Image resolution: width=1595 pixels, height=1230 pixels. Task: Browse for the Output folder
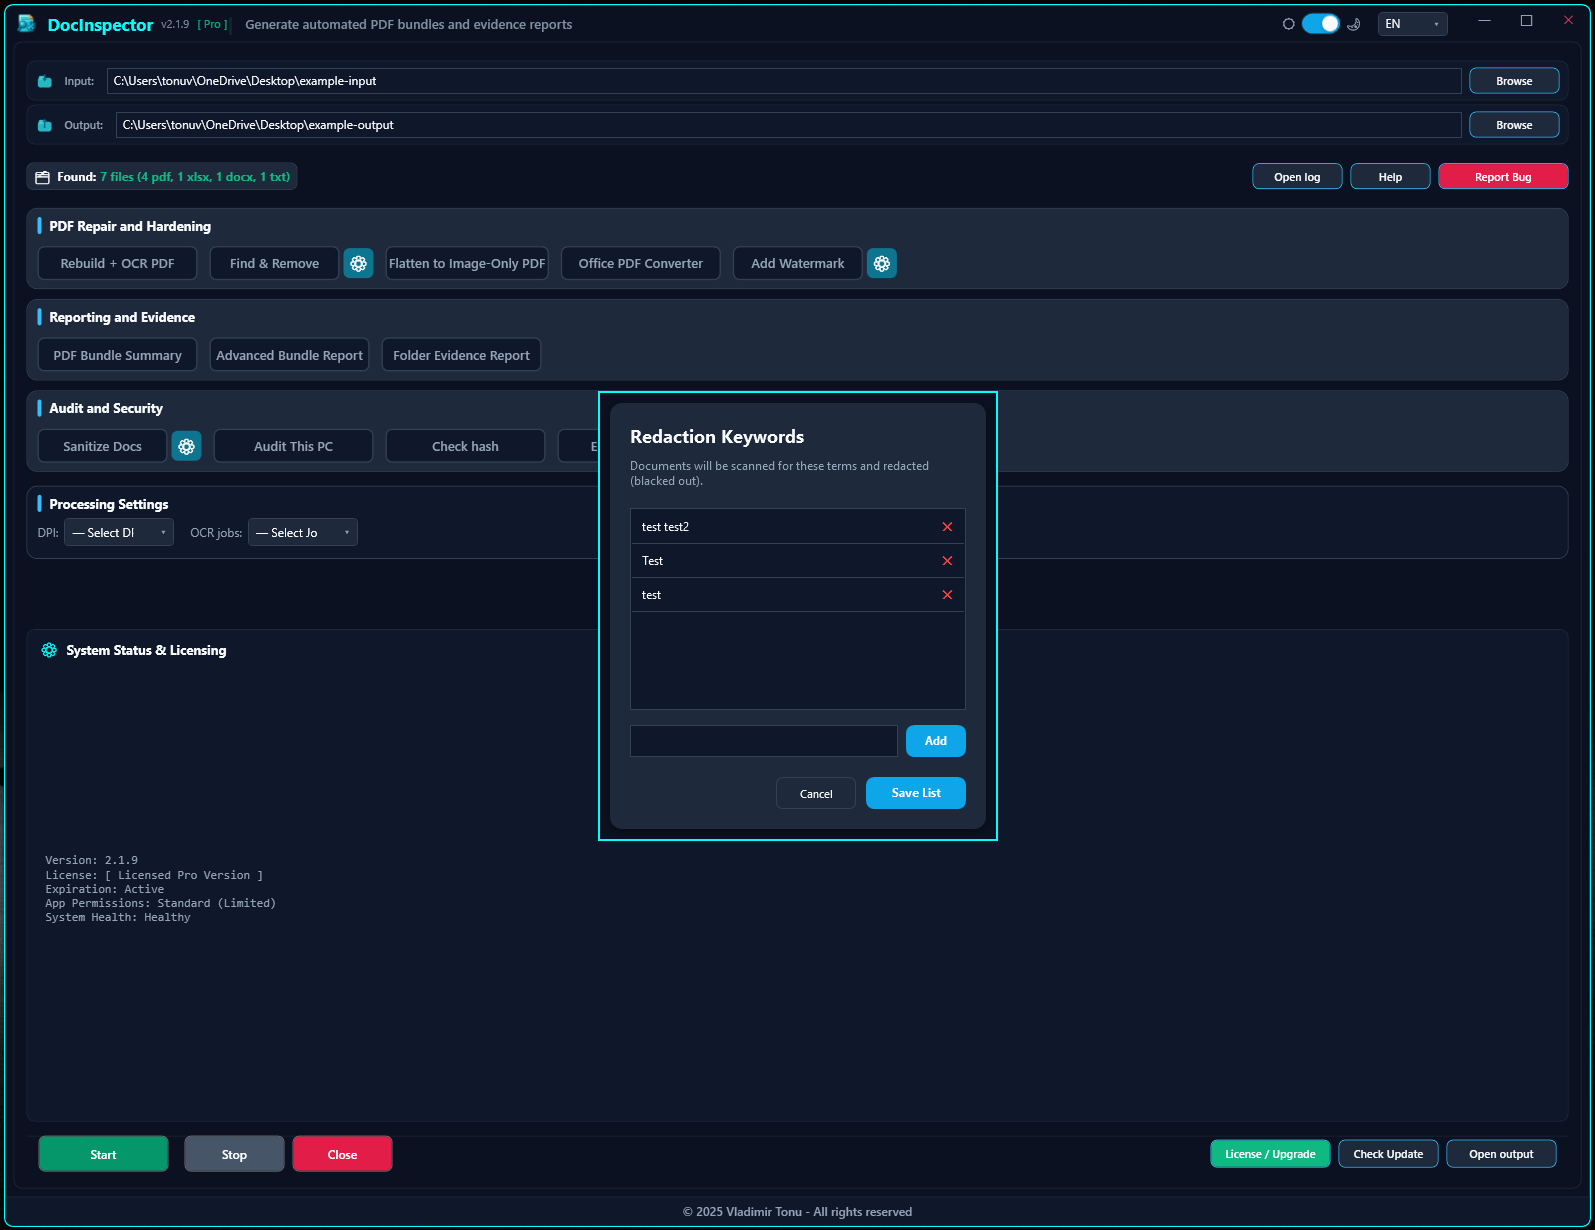(1514, 125)
